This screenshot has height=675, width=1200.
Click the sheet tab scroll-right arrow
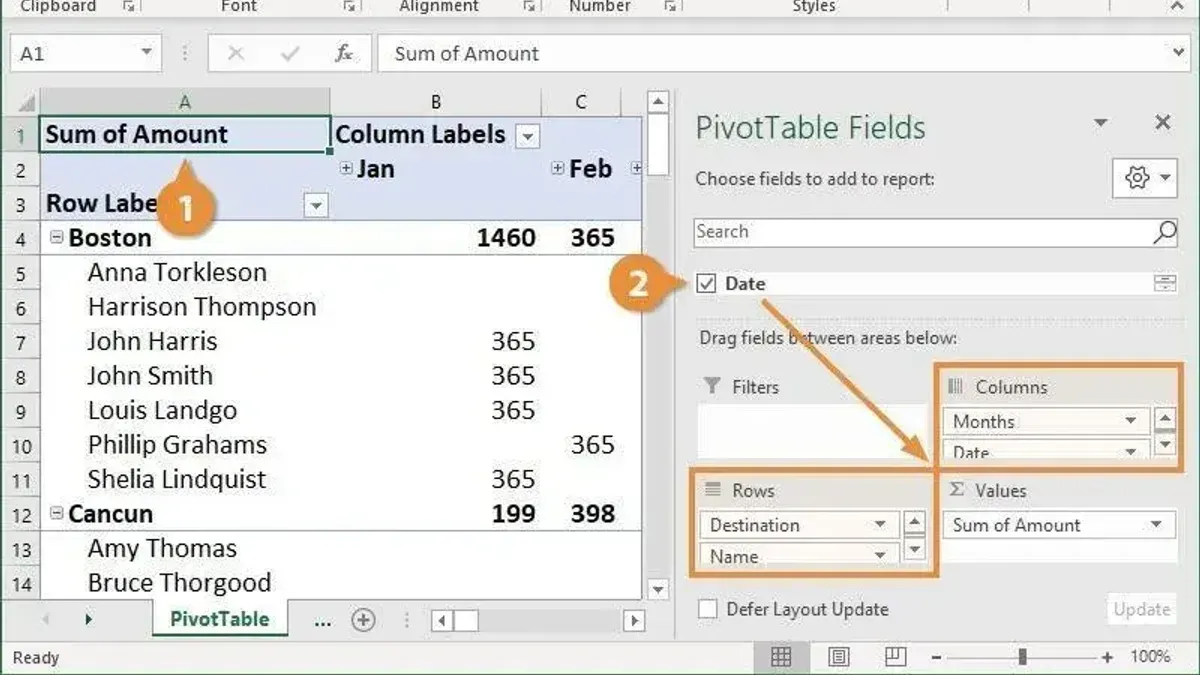coord(89,620)
